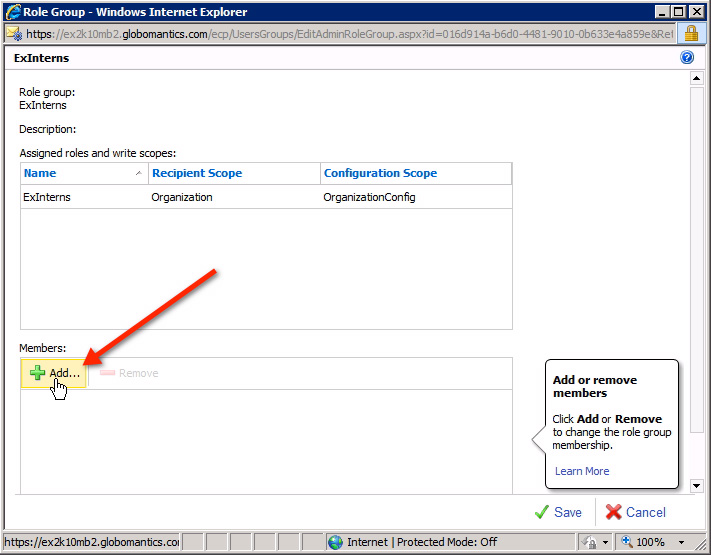This screenshot has height=555, width=711.
Task: Click the Internet Protected Mode status text
Action: [x=422, y=542]
